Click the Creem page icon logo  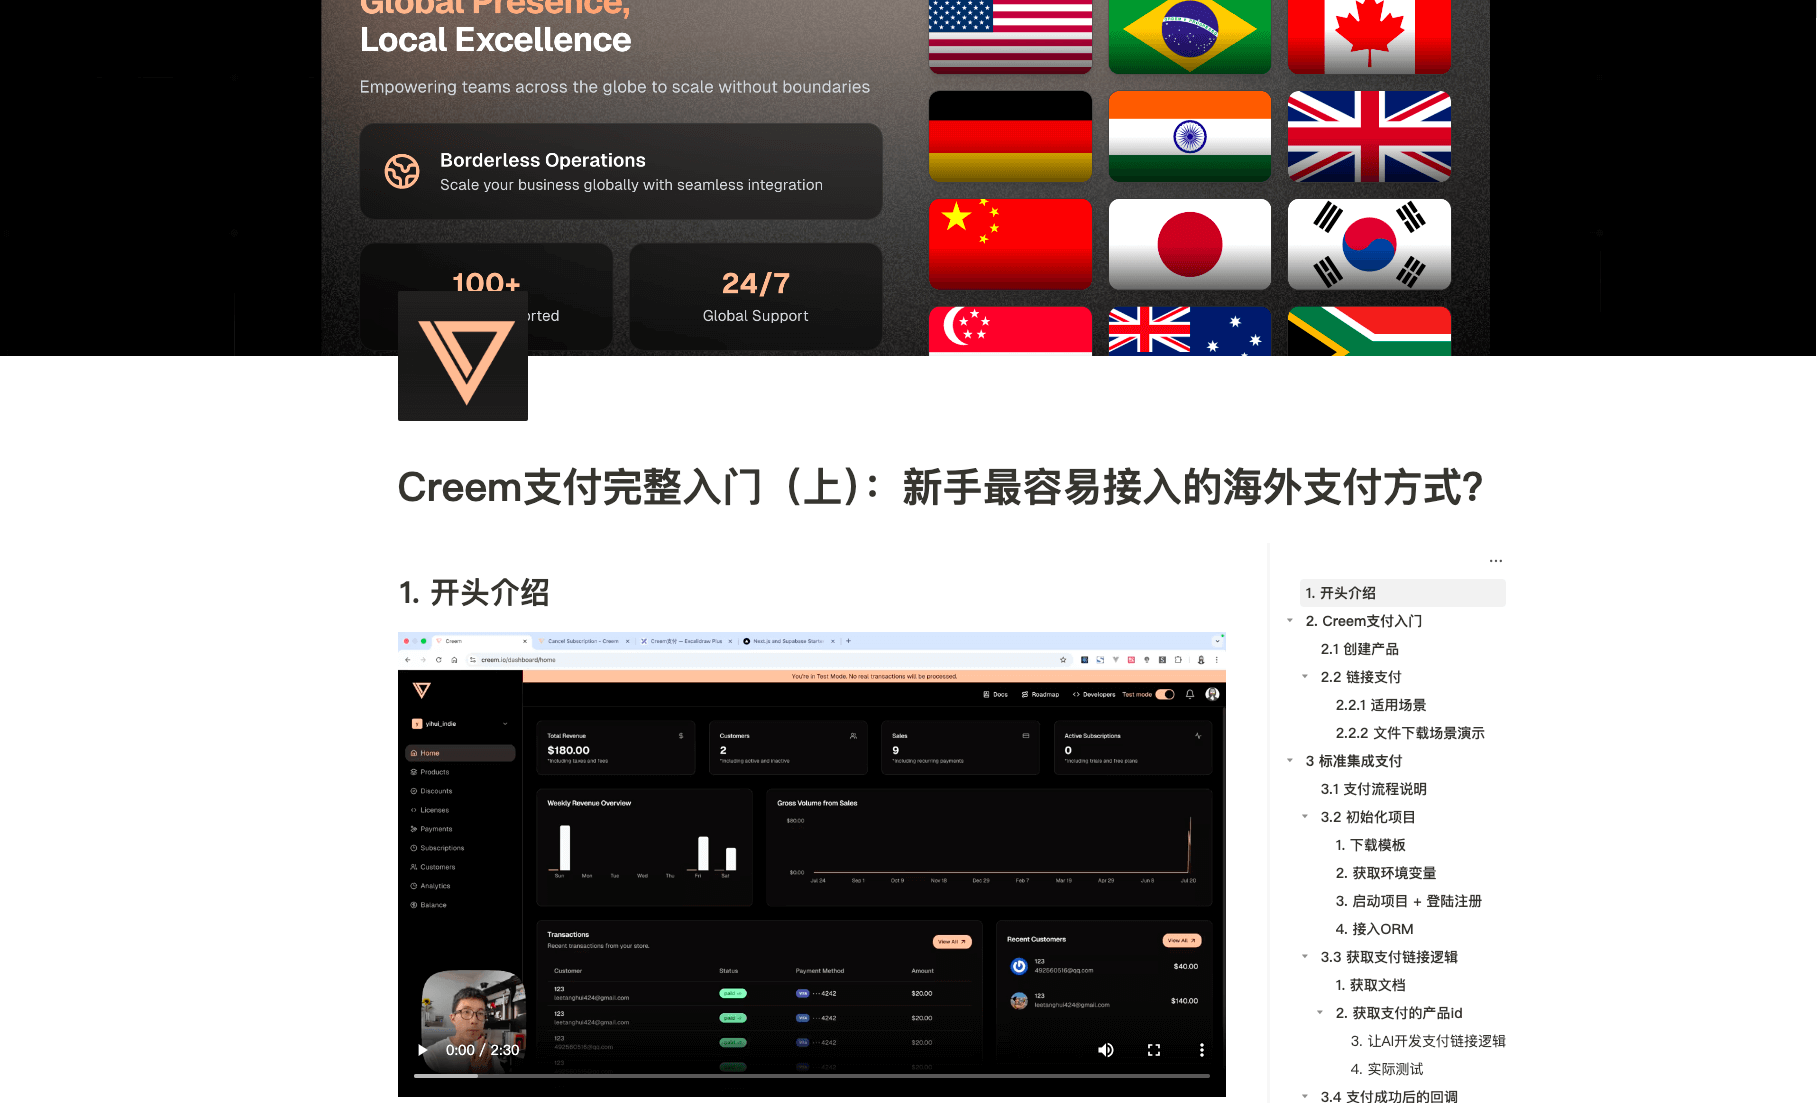pyautogui.click(x=463, y=356)
